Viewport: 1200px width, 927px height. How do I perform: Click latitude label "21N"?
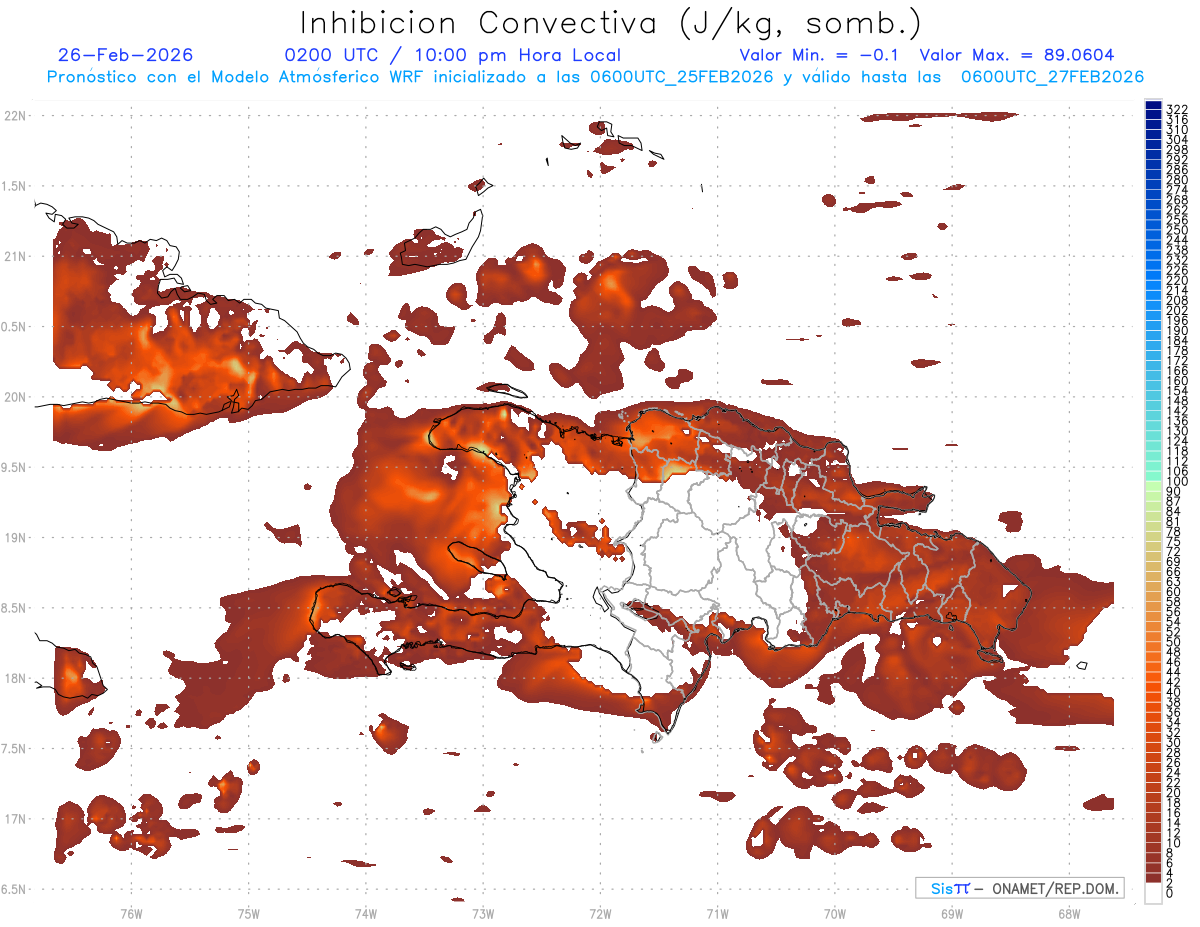(15, 256)
